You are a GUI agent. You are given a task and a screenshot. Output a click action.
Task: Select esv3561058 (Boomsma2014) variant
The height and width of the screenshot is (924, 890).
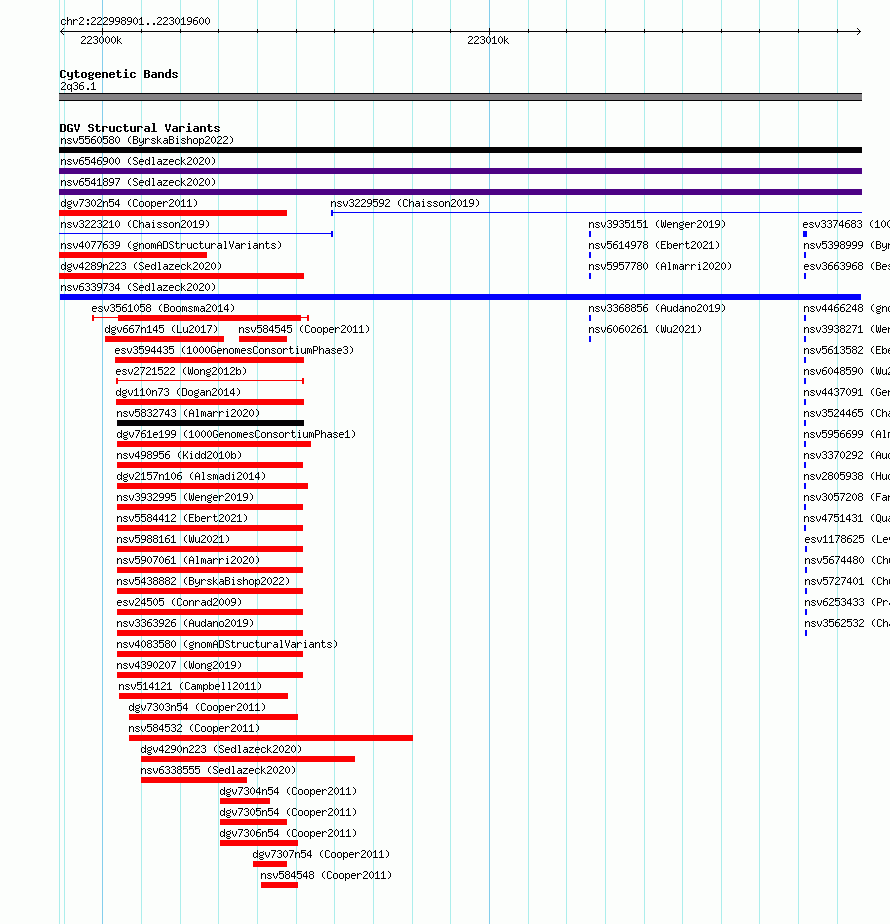tap(163, 308)
